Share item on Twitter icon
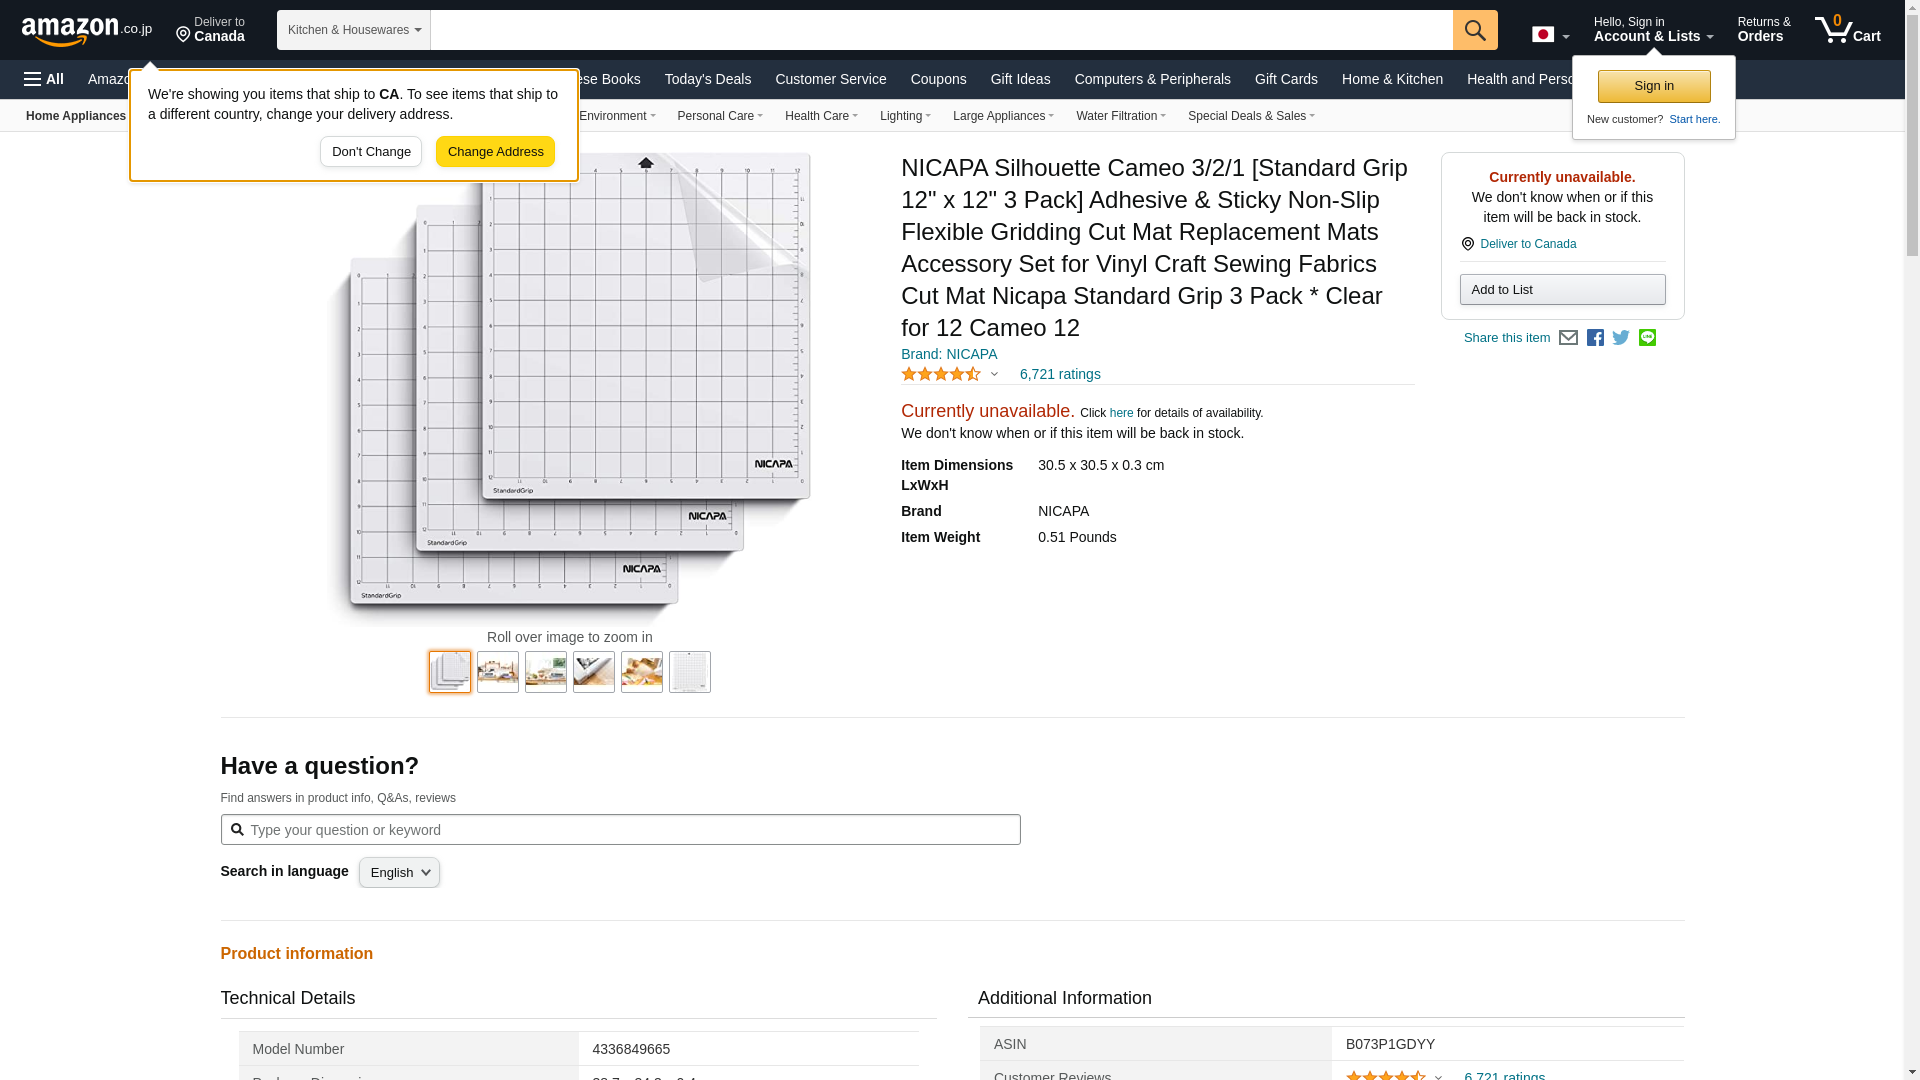The image size is (1920, 1080). 1621,338
